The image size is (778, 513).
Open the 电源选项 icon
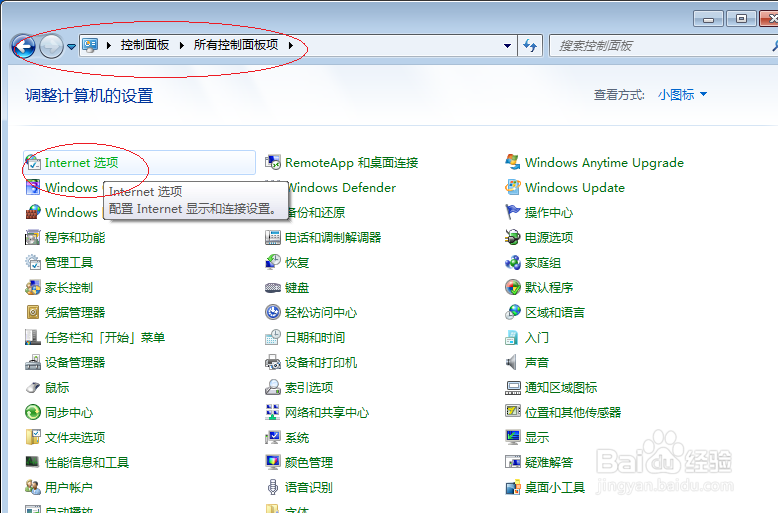[x=513, y=238]
